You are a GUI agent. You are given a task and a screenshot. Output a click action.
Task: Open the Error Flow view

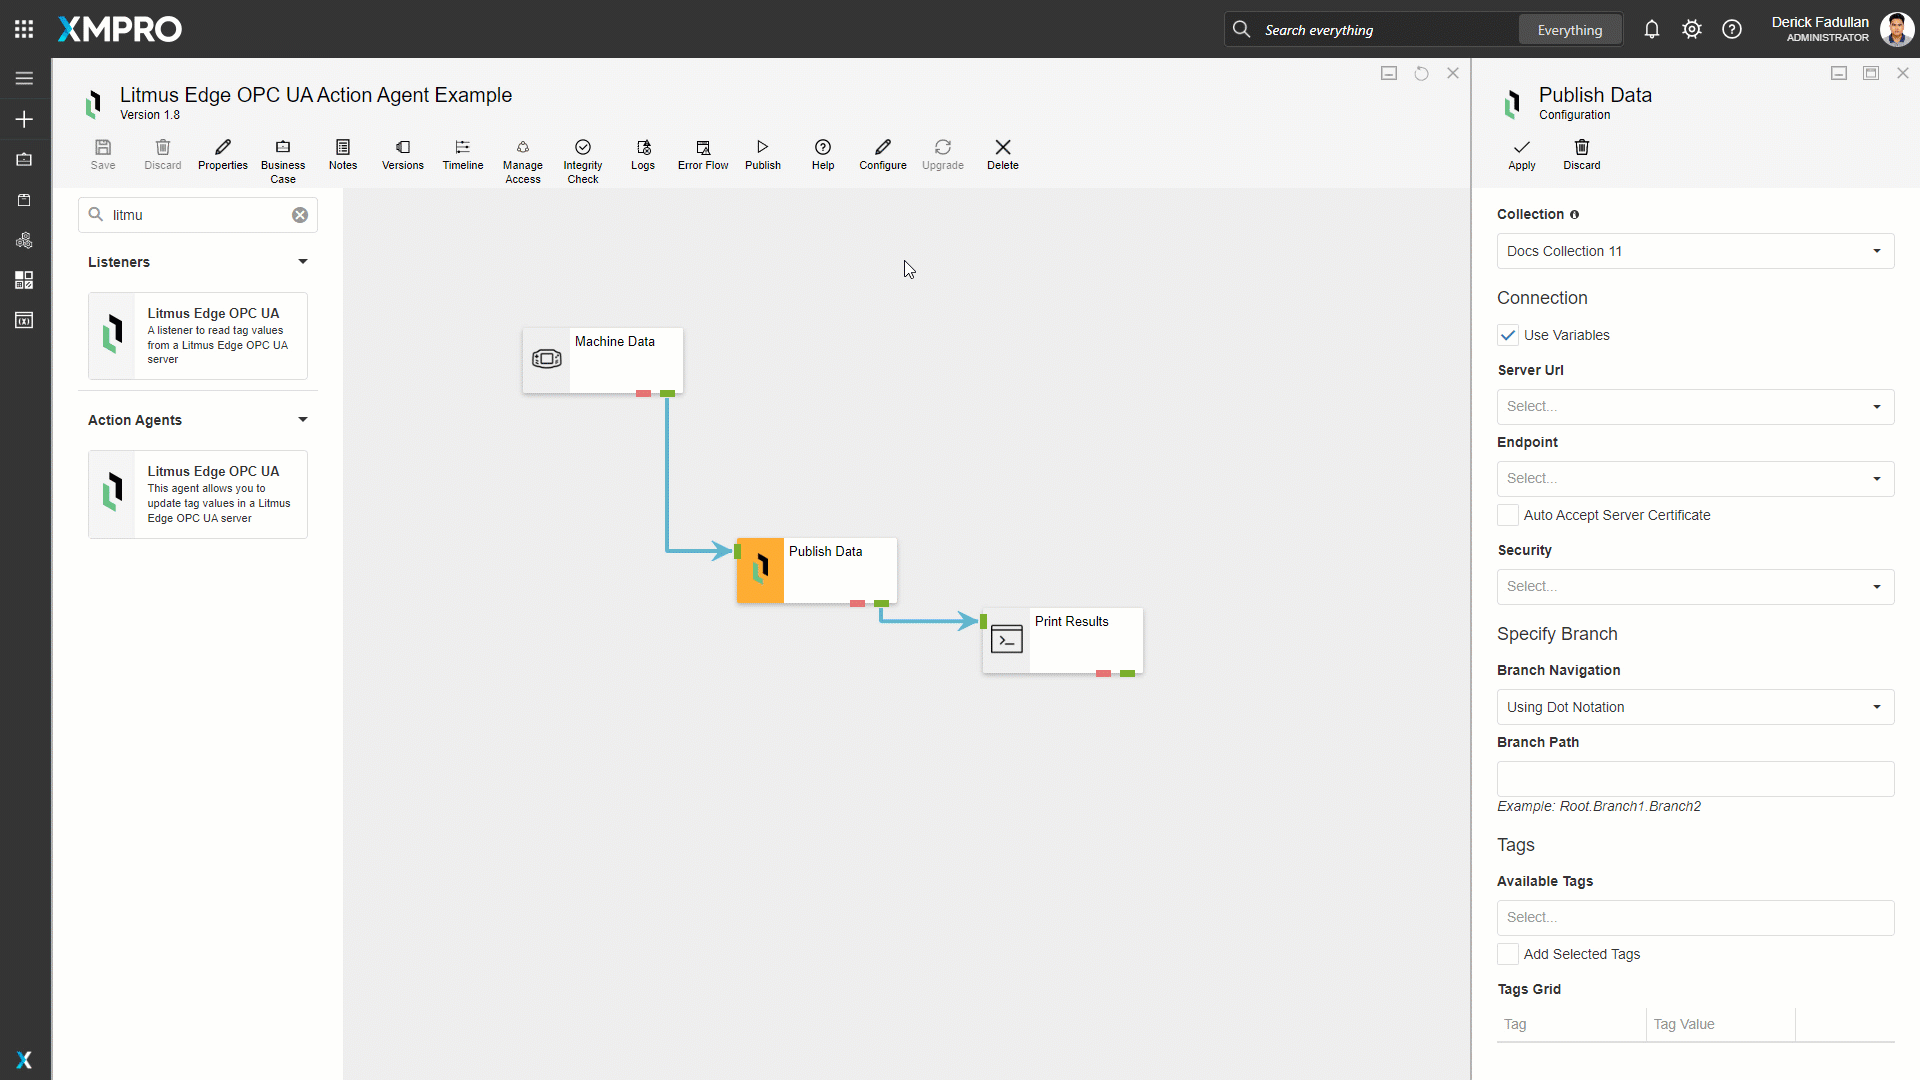(702, 148)
